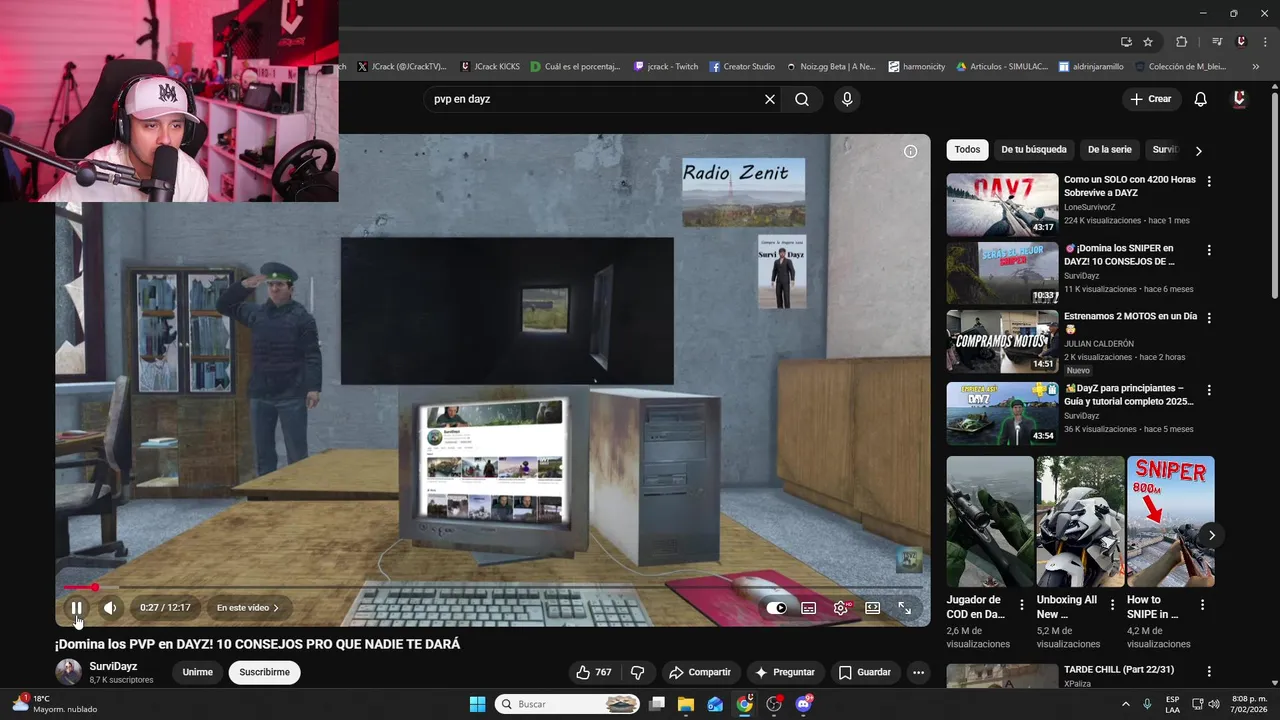
Task: Bookmark page with the star icon
Action: [1148, 42]
